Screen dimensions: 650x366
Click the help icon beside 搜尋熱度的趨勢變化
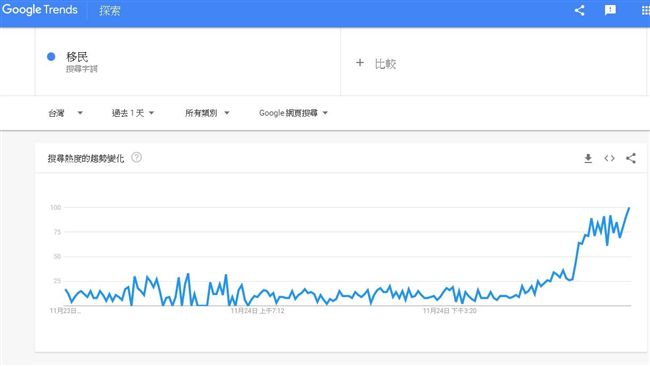click(x=136, y=158)
